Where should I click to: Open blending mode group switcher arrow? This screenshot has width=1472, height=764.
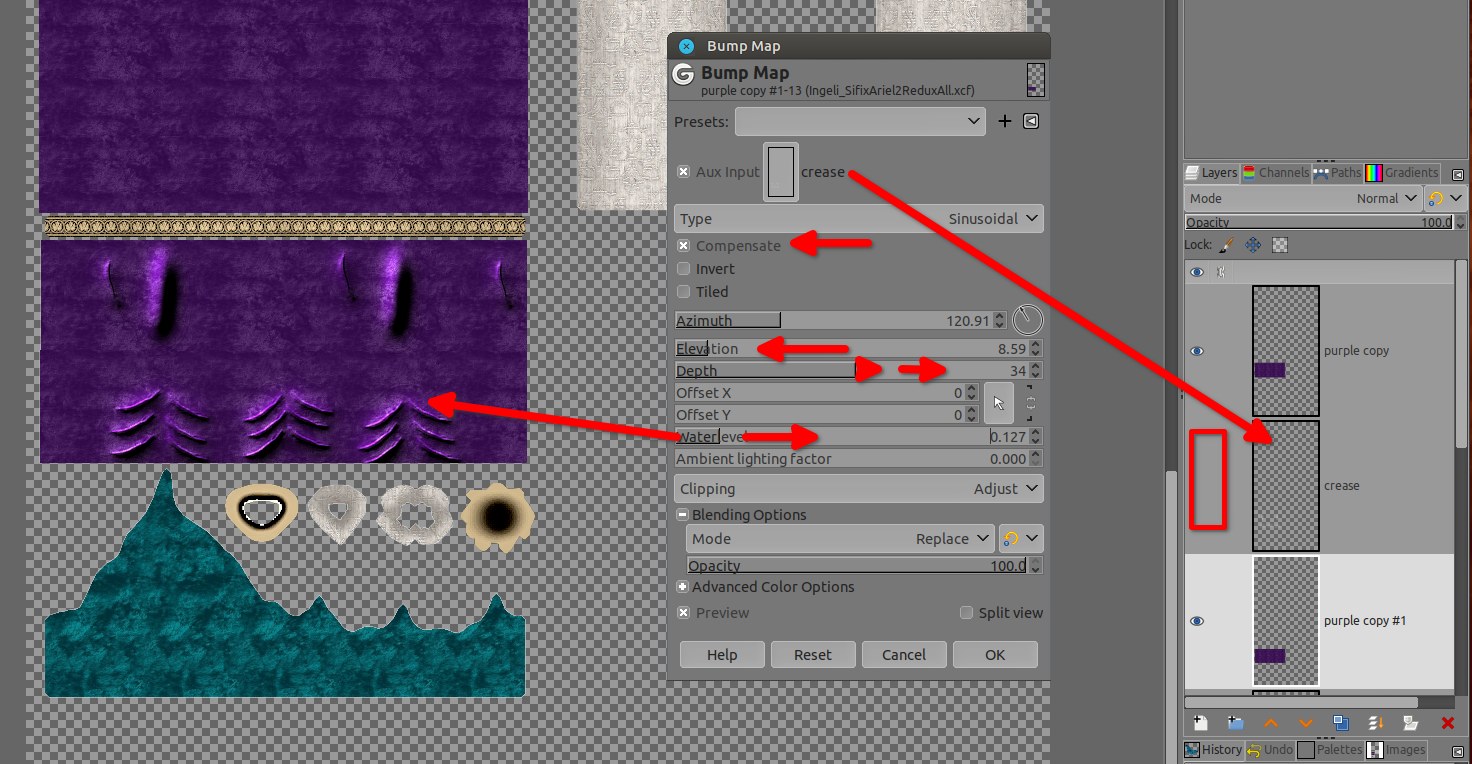pyautogui.click(x=1032, y=539)
